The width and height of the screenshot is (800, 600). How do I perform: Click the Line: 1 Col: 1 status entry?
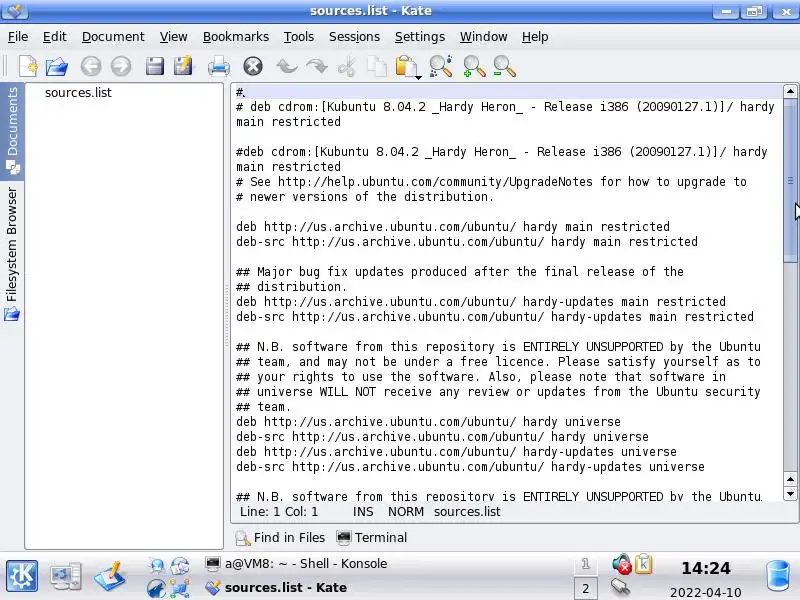point(279,512)
